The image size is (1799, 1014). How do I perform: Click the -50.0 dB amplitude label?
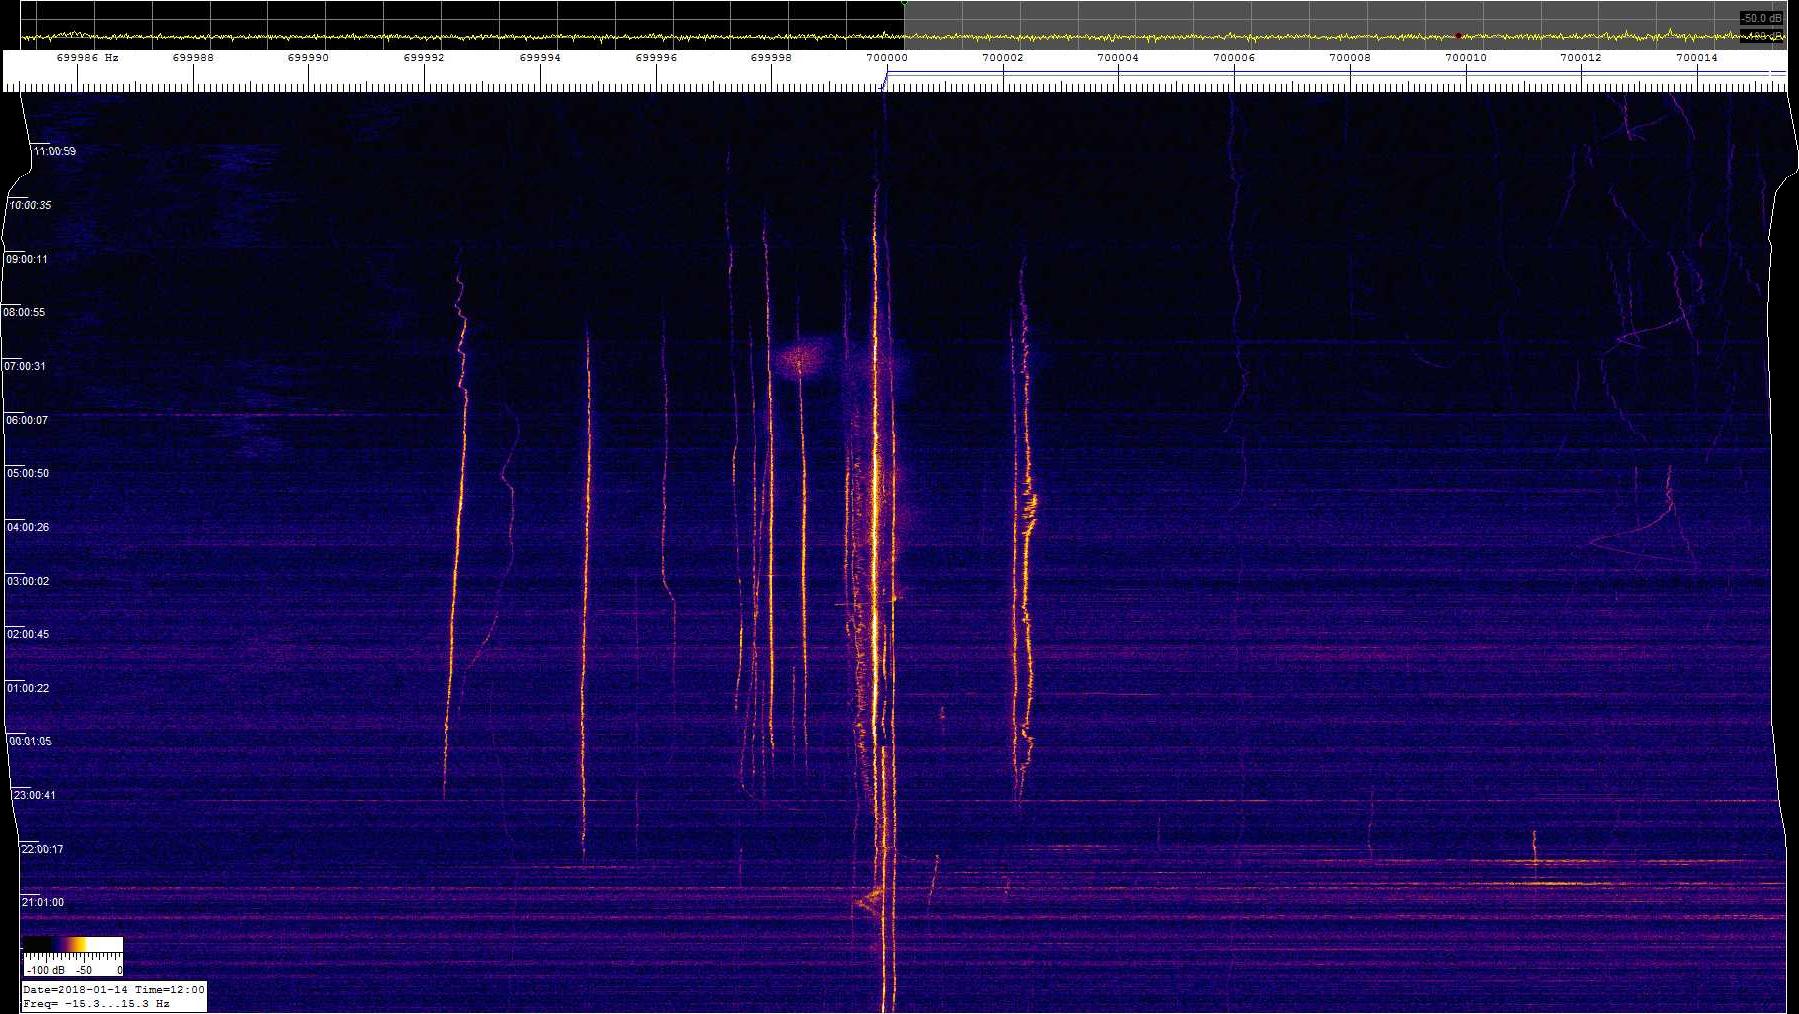[1762, 18]
